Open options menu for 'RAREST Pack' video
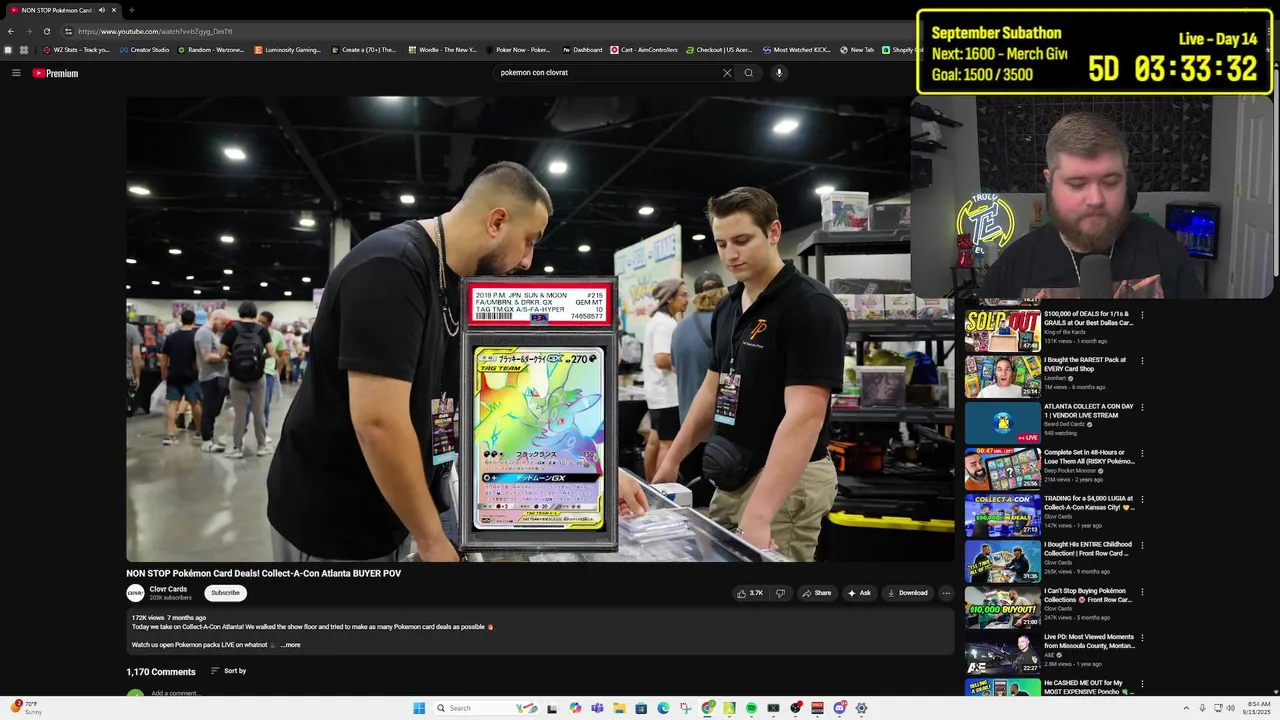Image resolution: width=1280 pixels, height=720 pixels. click(1142, 361)
